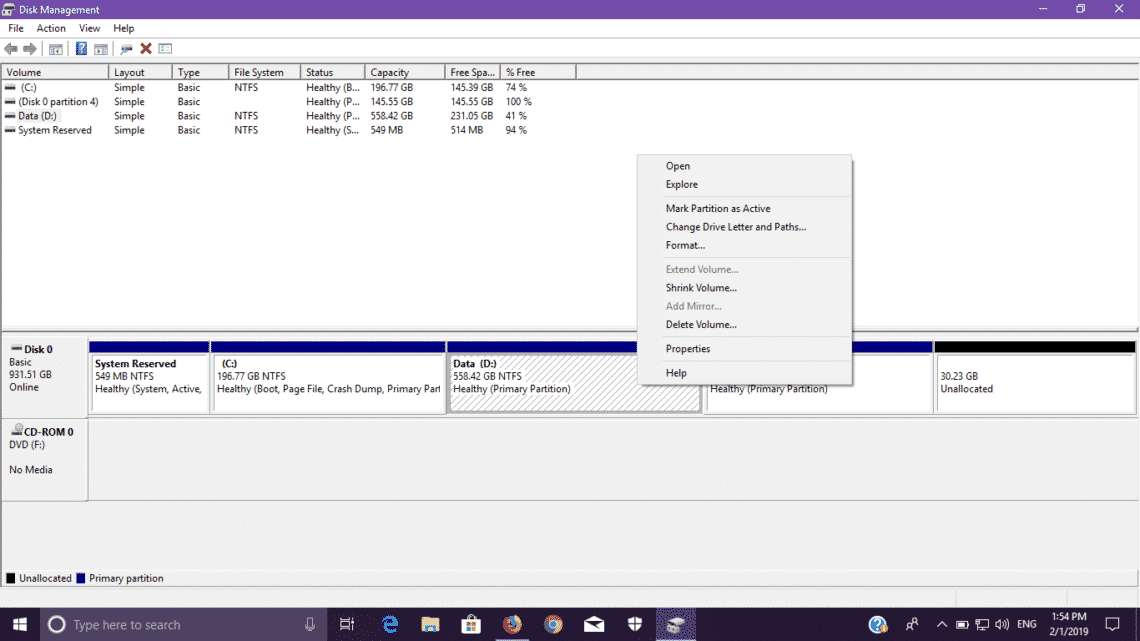1140x641 pixels.
Task: Sort by the Capacity column header
Action: pos(389,72)
